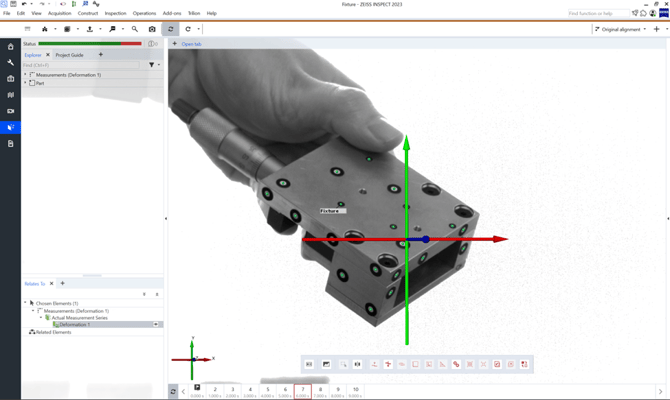This screenshot has width=670, height=400.
Task: Select stage 9 in the timeline
Action: click(337, 390)
